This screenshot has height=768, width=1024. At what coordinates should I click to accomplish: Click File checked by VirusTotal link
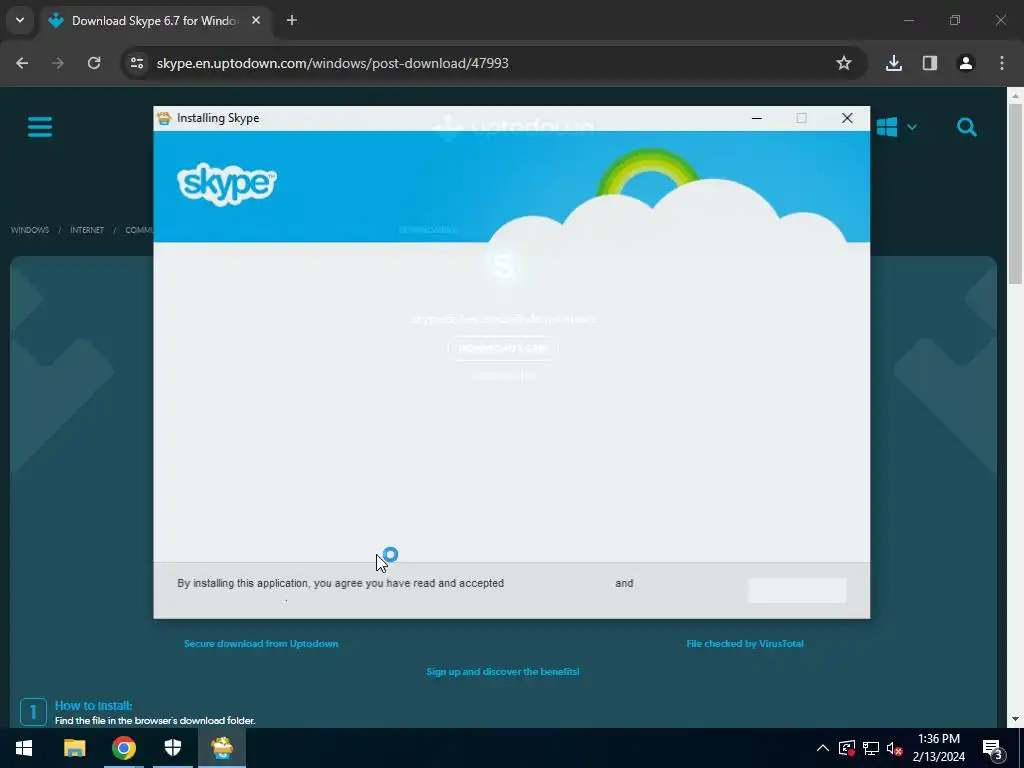point(744,643)
